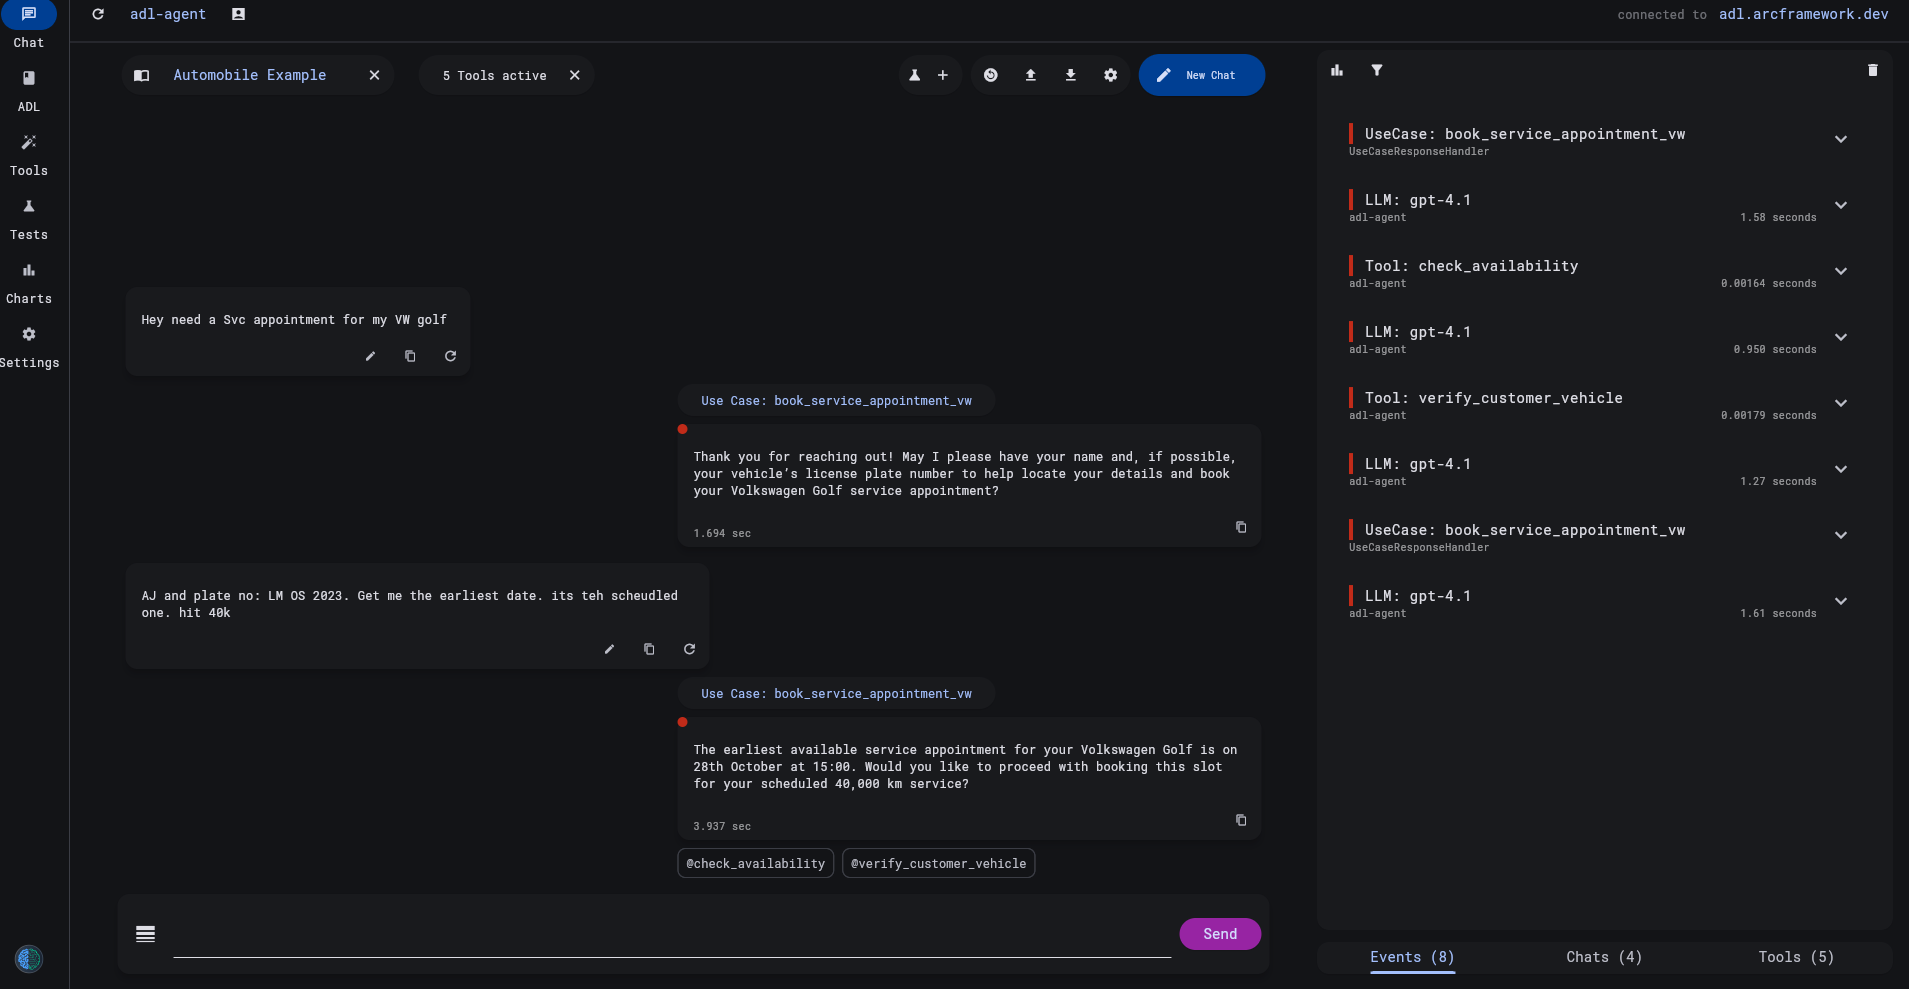1909x989 pixels.
Task: Expand the Tool: check_availability event
Action: pos(1840,272)
